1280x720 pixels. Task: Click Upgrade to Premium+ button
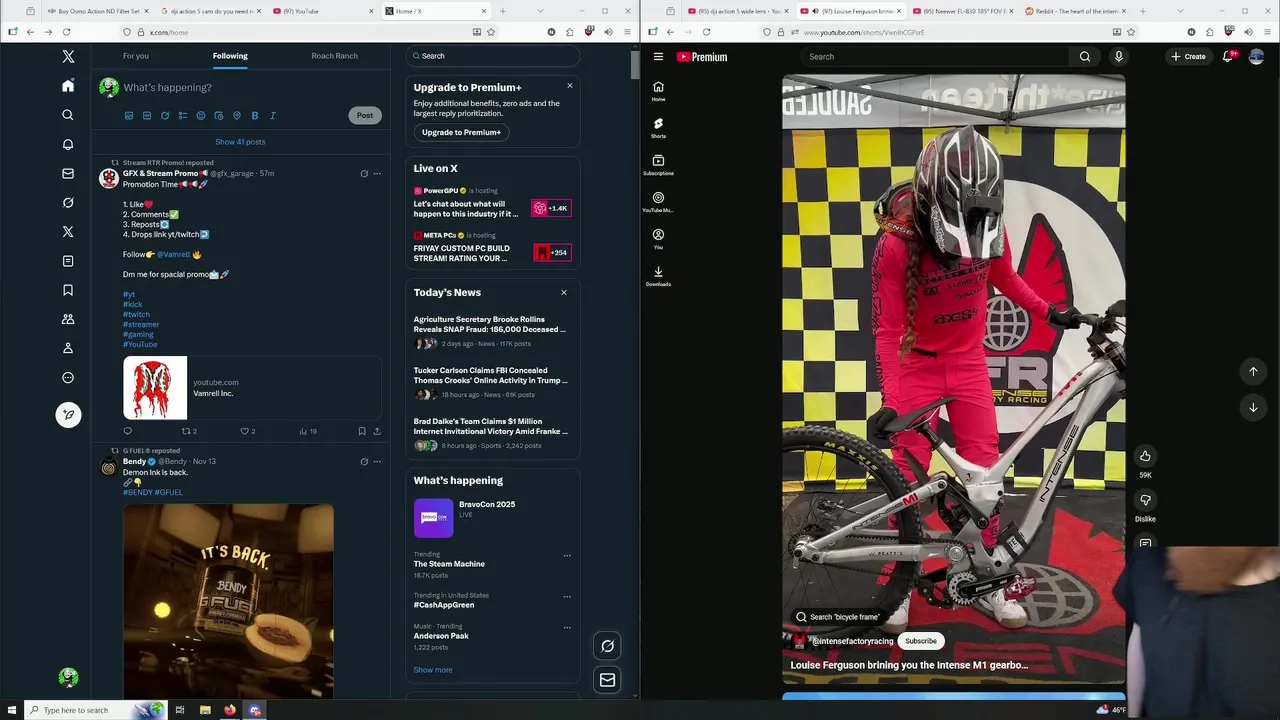461,132
